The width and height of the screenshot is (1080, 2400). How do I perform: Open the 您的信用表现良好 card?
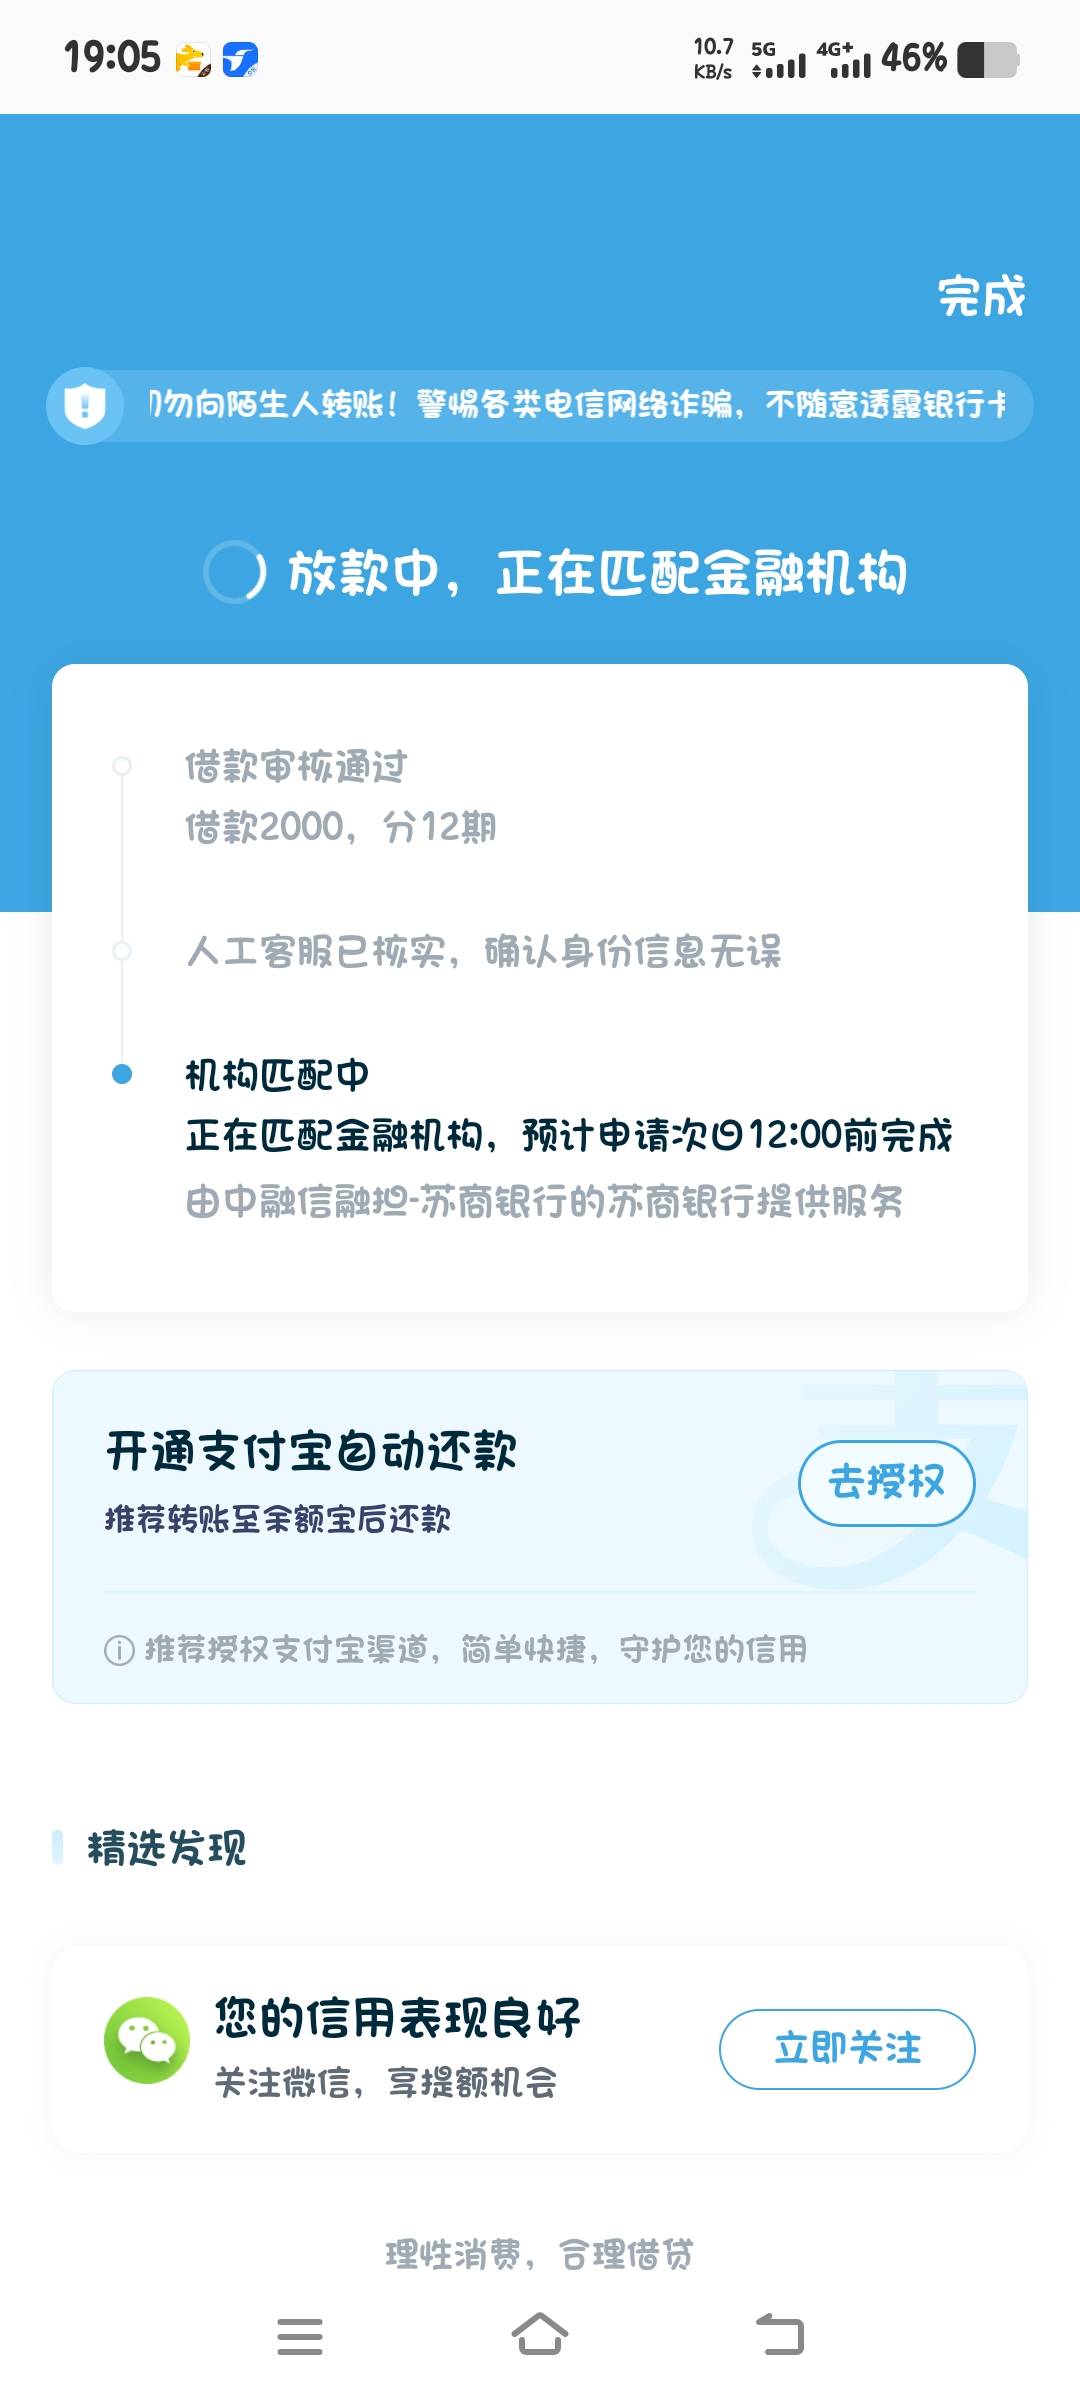(x=540, y=2049)
